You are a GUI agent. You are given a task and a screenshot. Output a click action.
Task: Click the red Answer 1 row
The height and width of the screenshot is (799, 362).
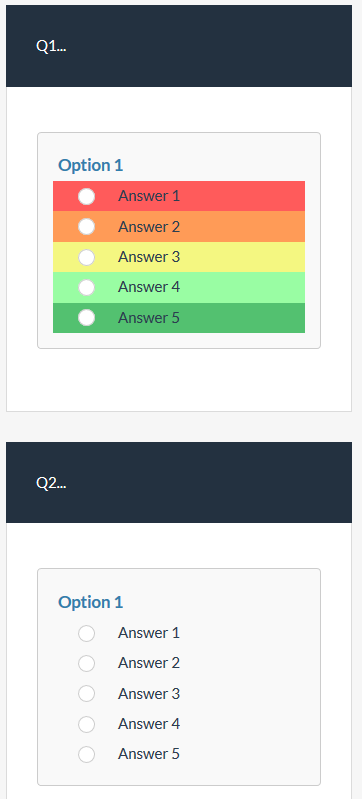coord(179,196)
